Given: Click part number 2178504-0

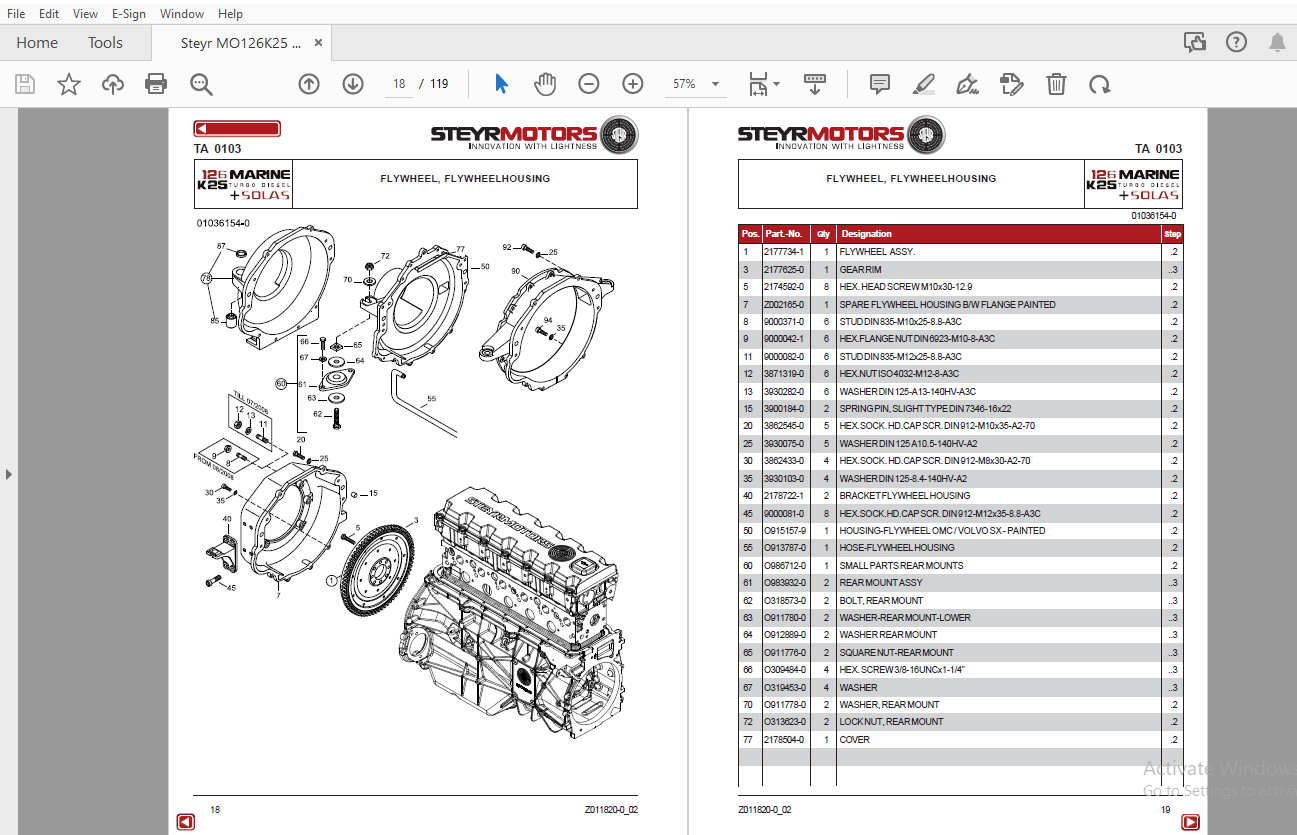Looking at the screenshot, I should point(784,740).
